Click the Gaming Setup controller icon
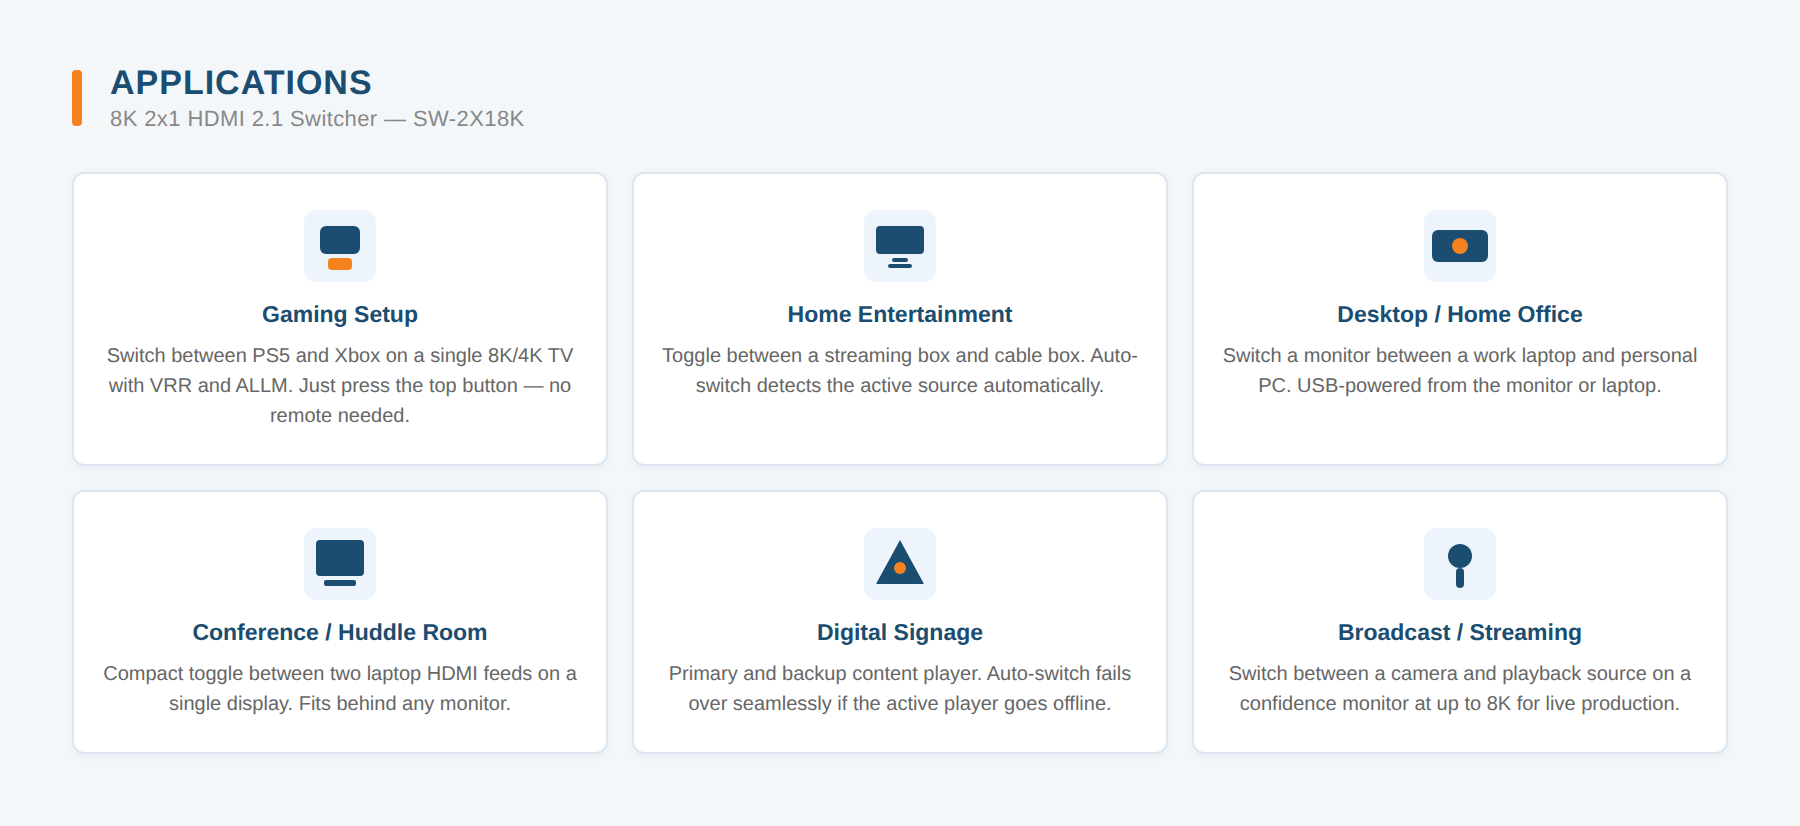This screenshot has height=826, width=1800. [x=340, y=246]
